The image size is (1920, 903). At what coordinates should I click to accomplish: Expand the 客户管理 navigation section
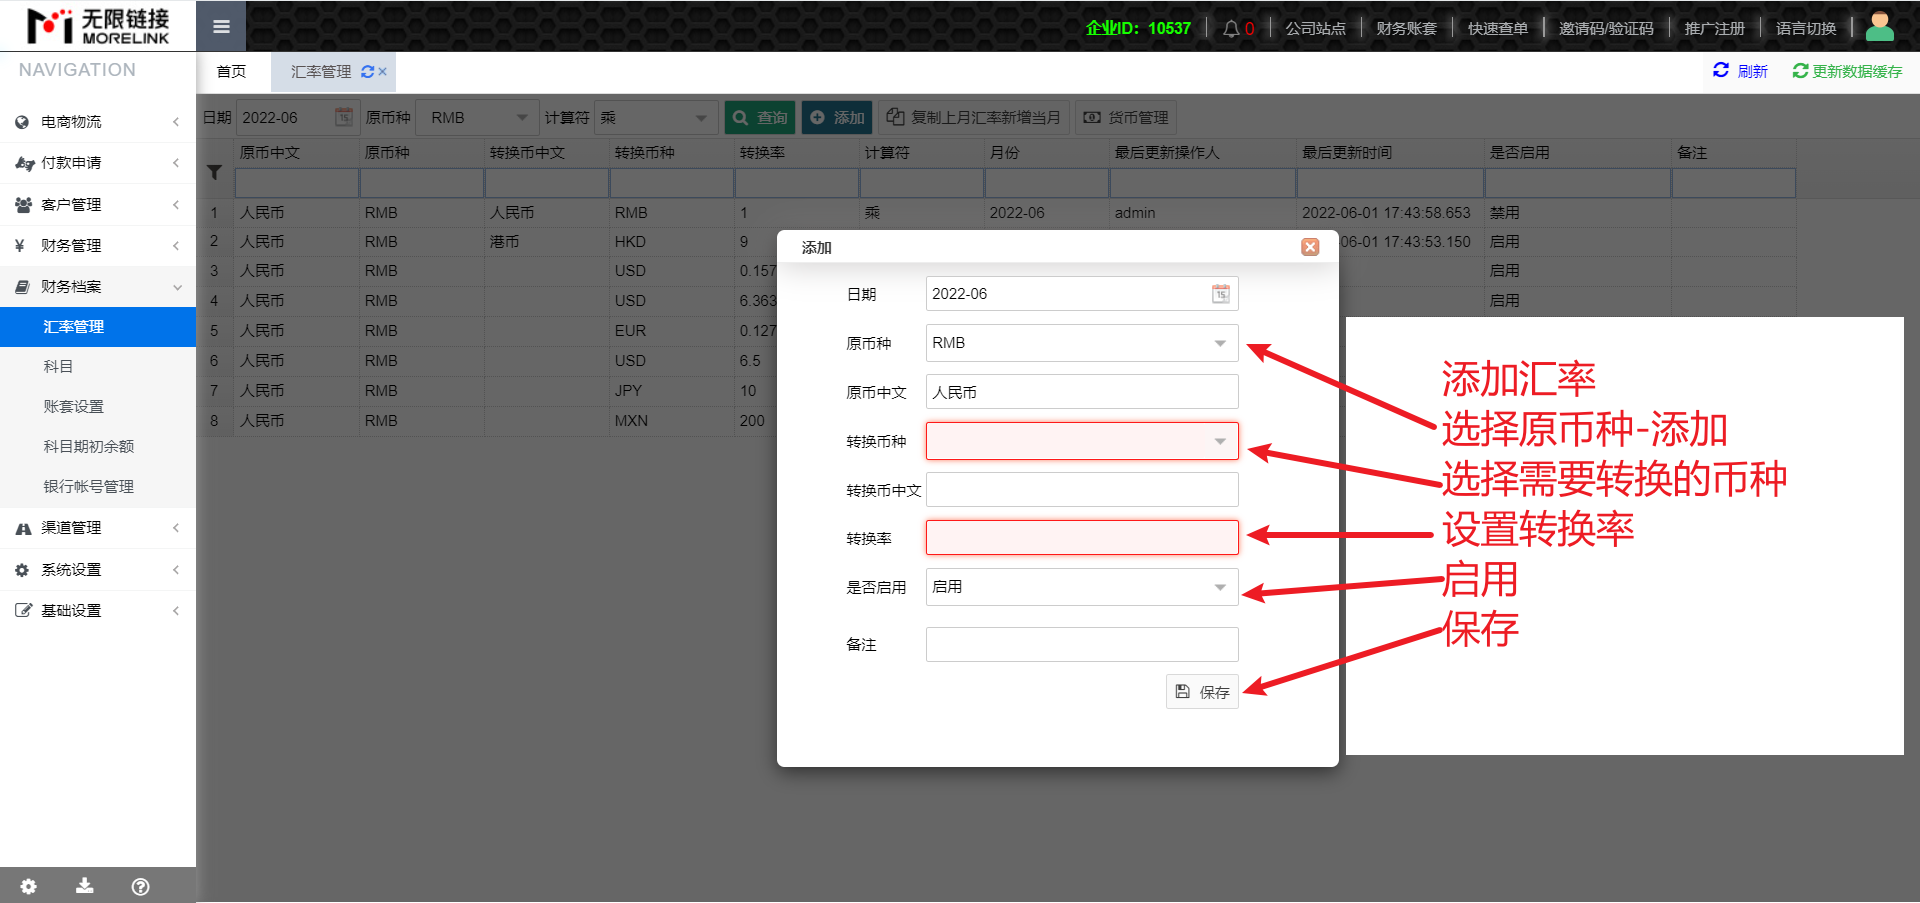coord(98,205)
